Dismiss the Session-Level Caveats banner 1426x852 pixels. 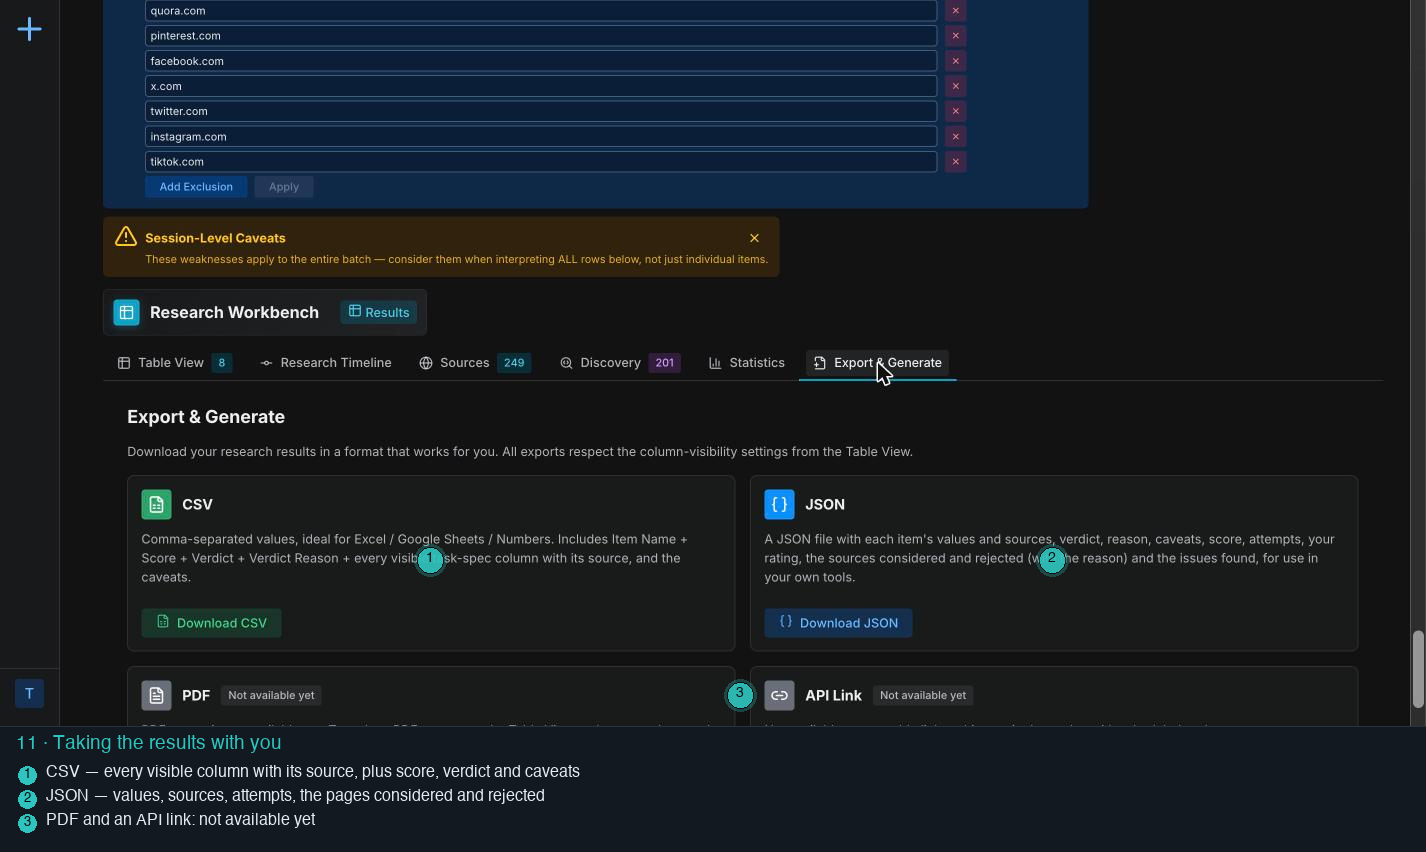pos(754,238)
